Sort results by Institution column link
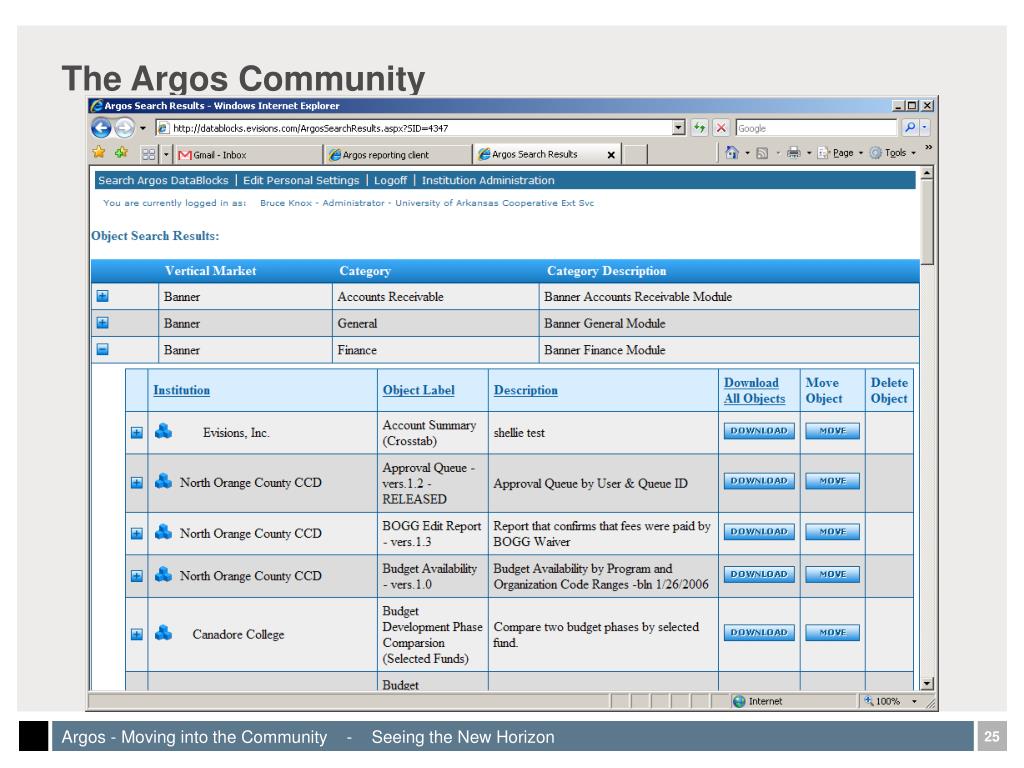The width and height of the screenshot is (1024, 768). coord(182,390)
